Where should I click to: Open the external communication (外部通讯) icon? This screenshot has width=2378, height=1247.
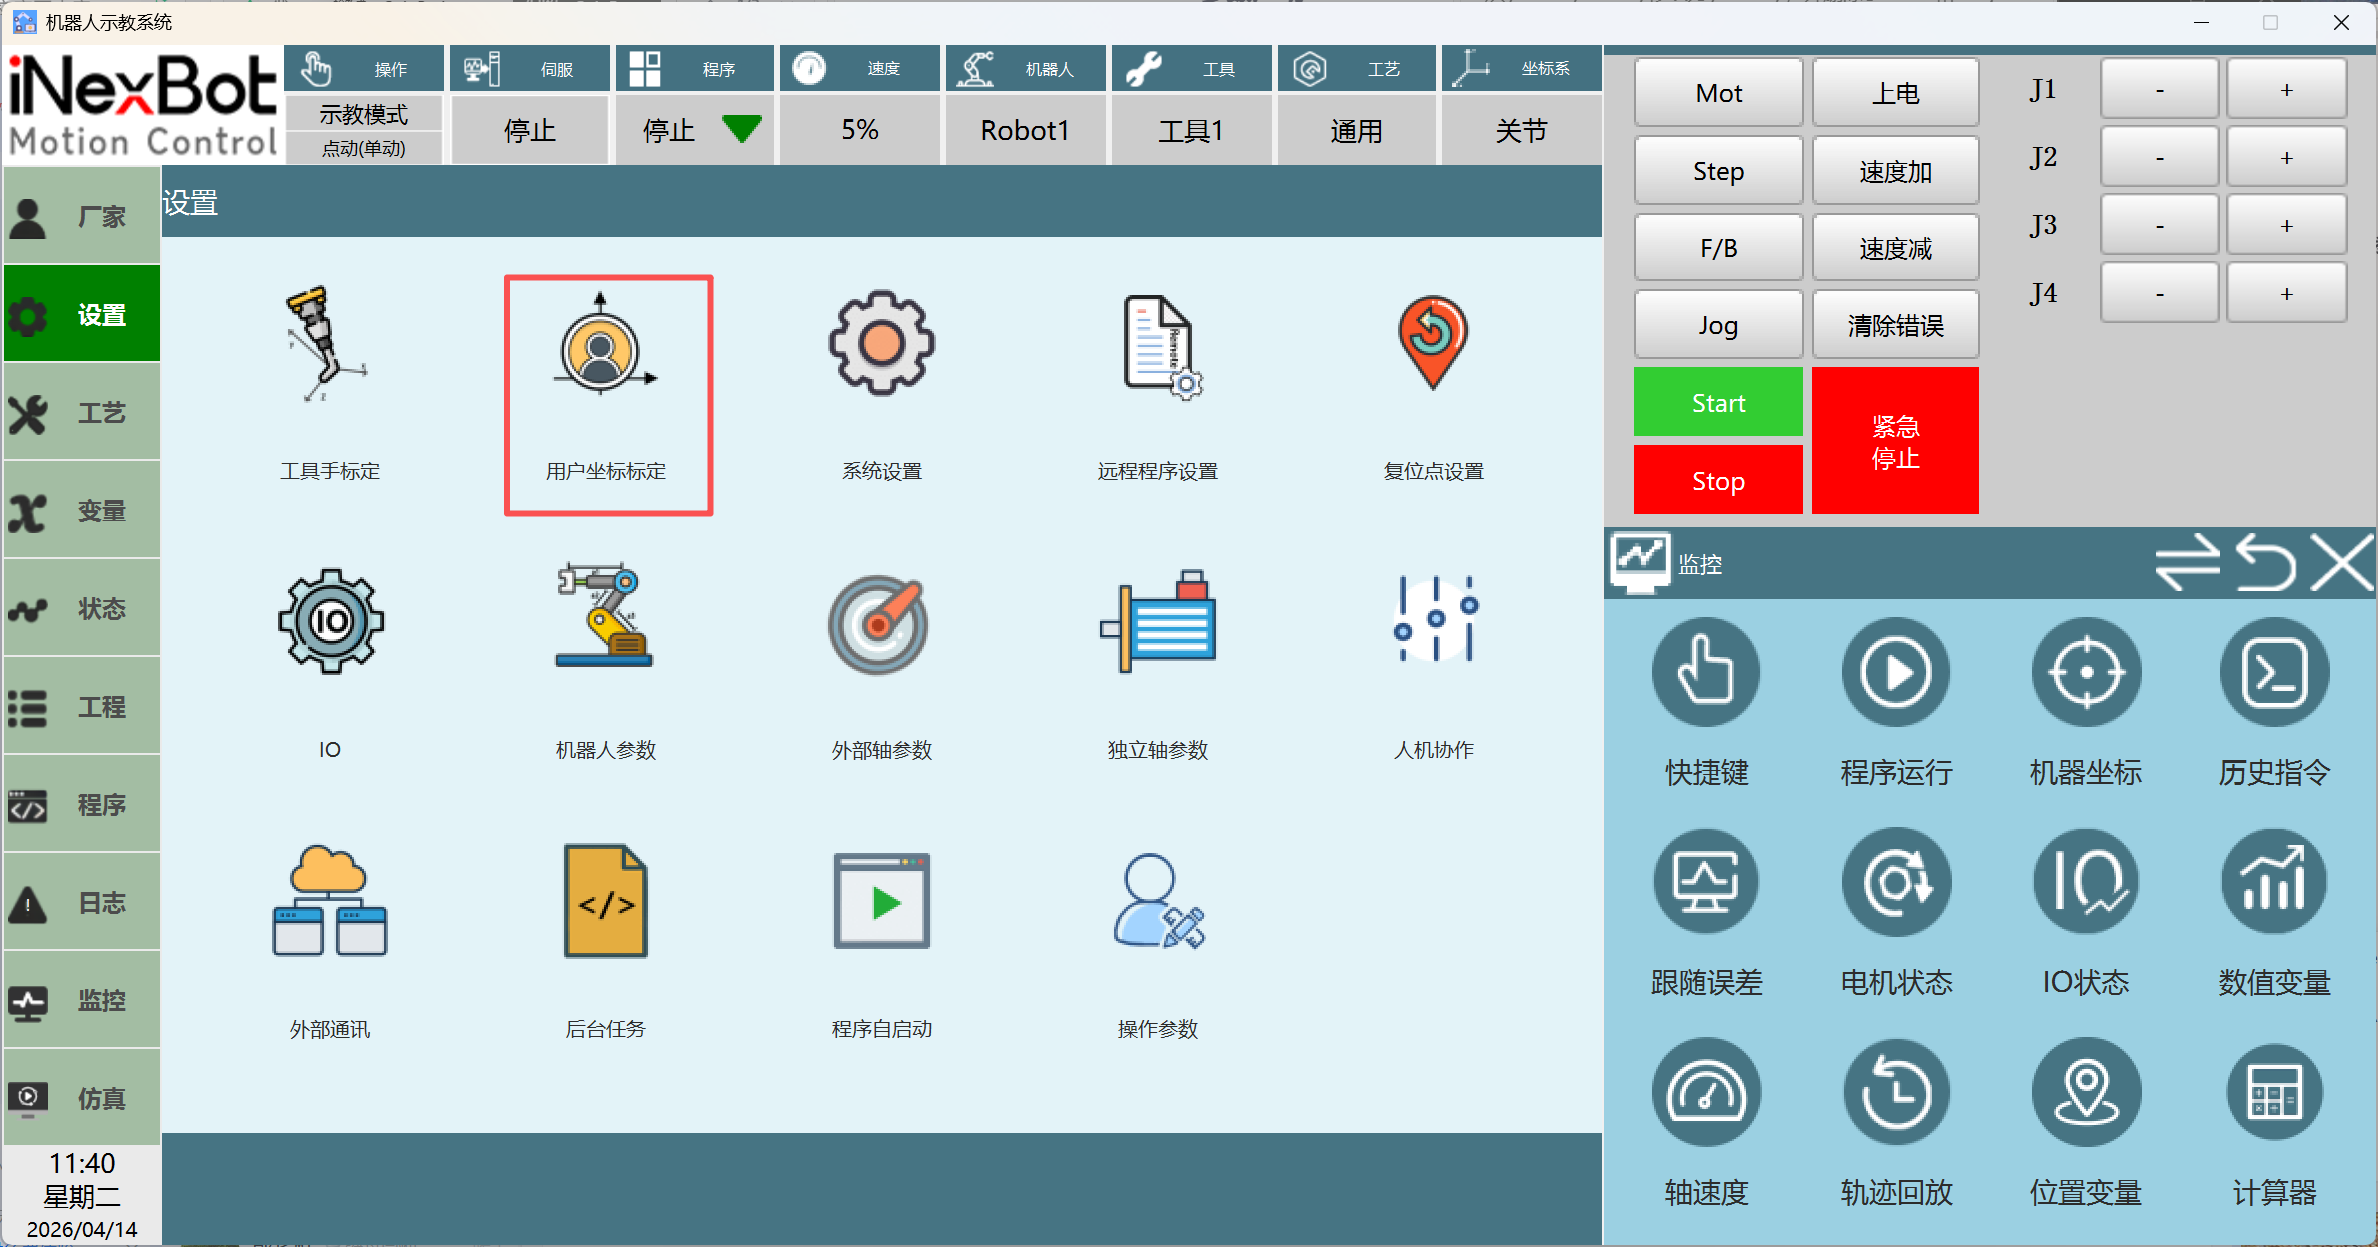[329, 902]
